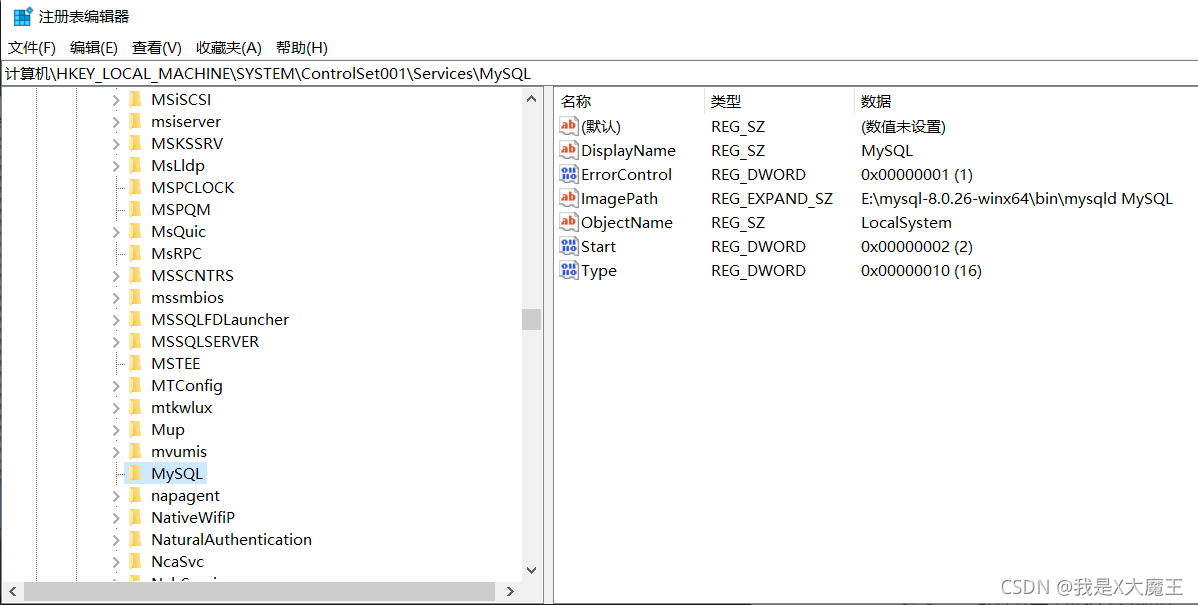Select the MSSCNTRS key
Image resolution: width=1198 pixels, height=605 pixels.
(x=192, y=276)
